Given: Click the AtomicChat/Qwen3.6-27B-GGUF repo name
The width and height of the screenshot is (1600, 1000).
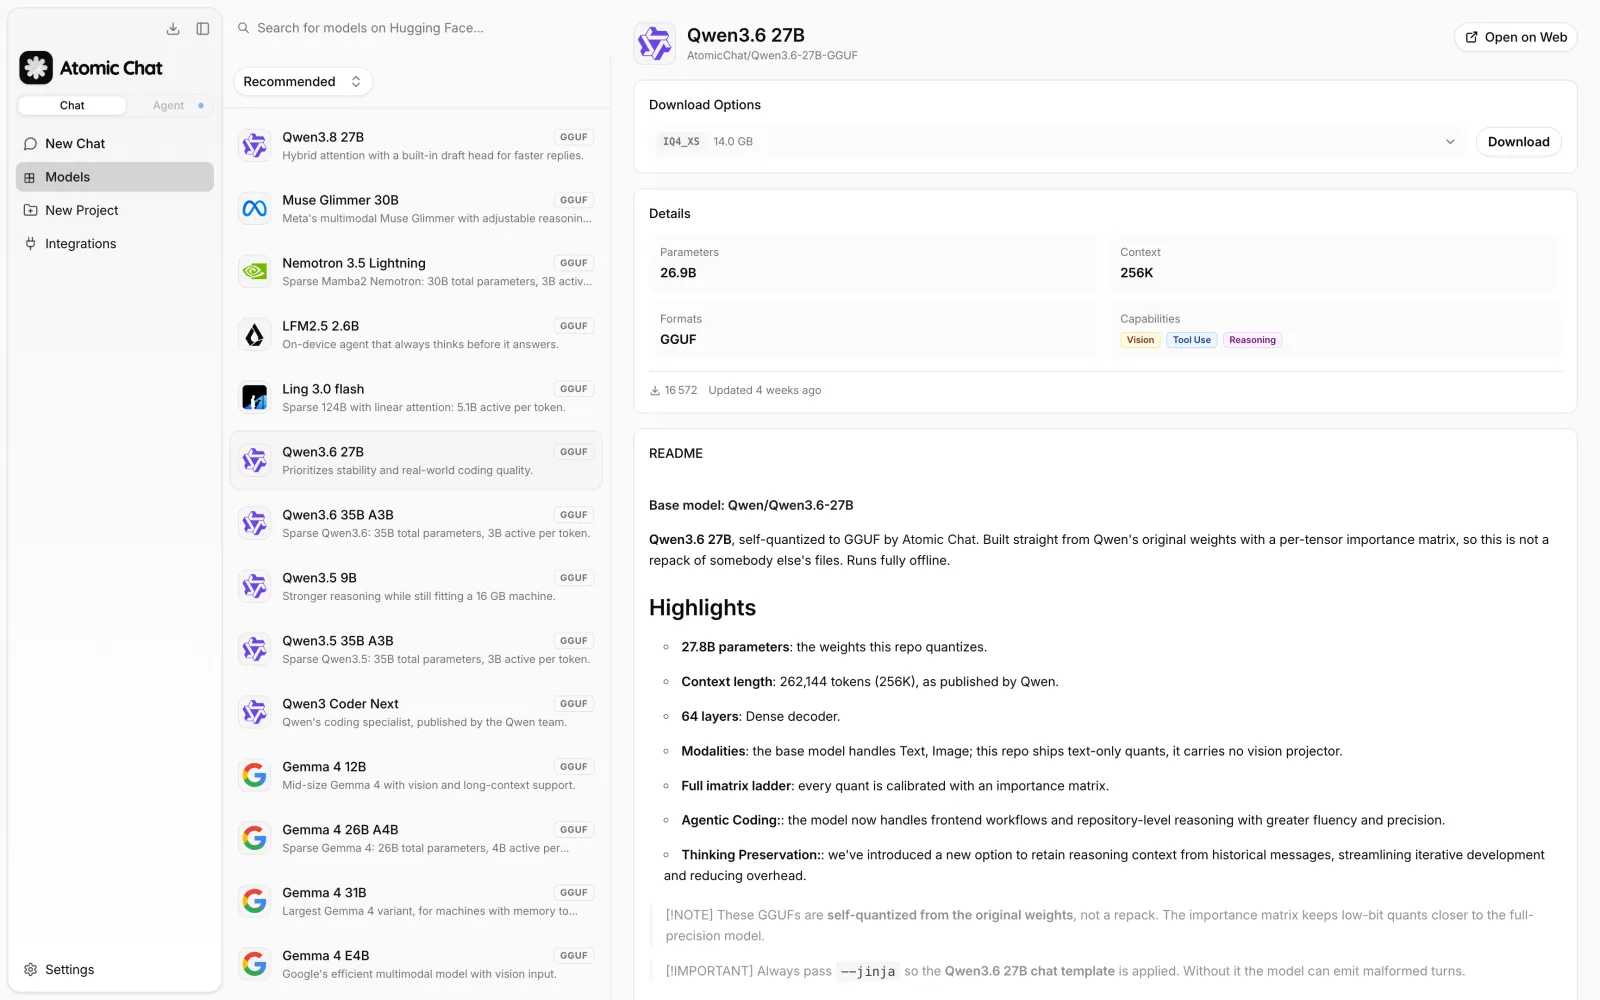Looking at the screenshot, I should pyautogui.click(x=772, y=56).
